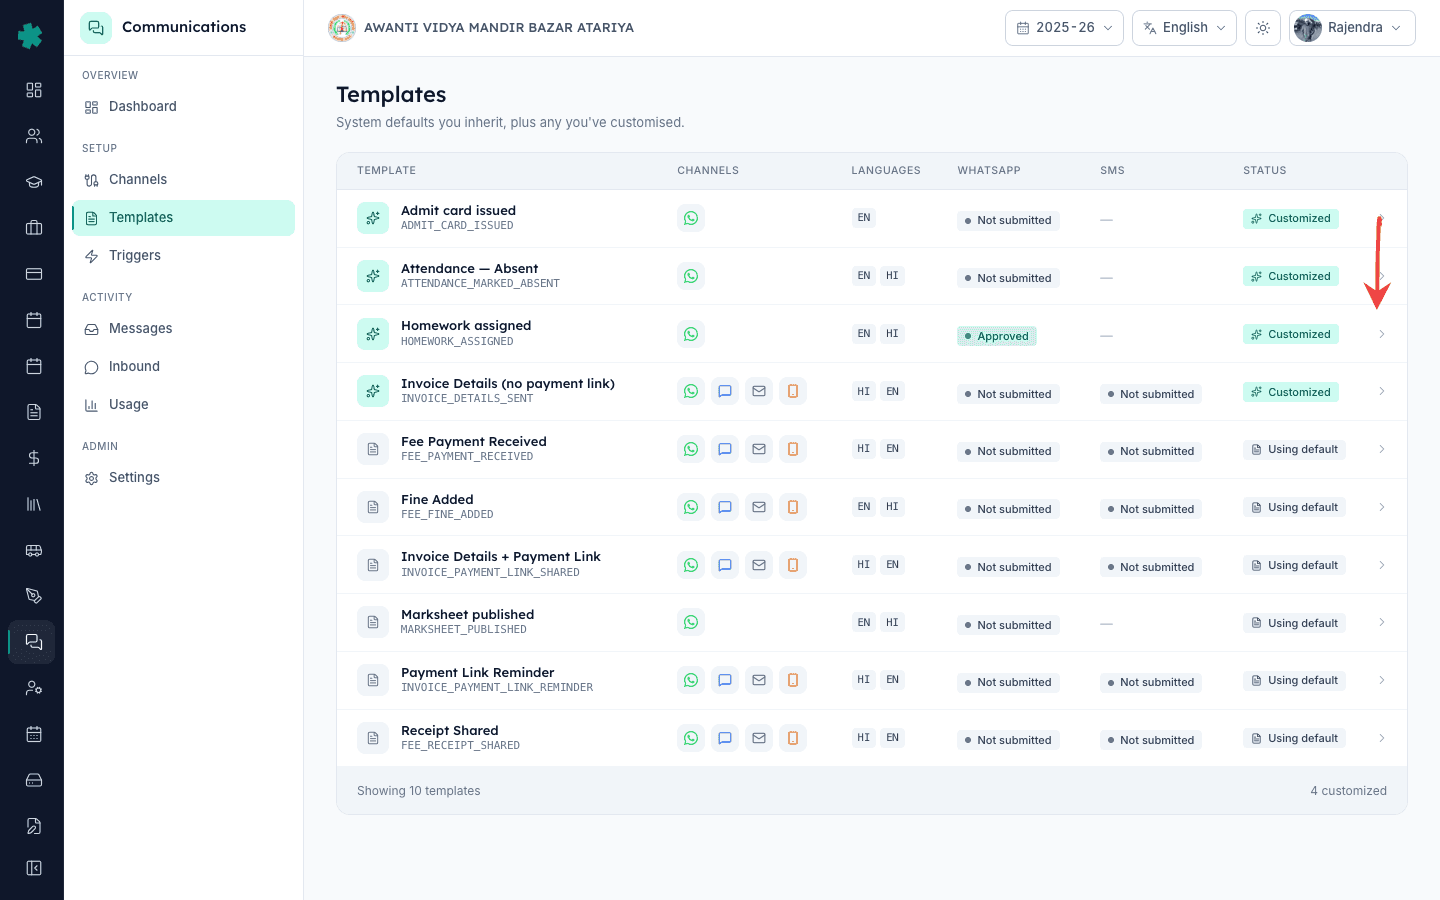
Task: Click the Communications module header
Action: point(184,27)
